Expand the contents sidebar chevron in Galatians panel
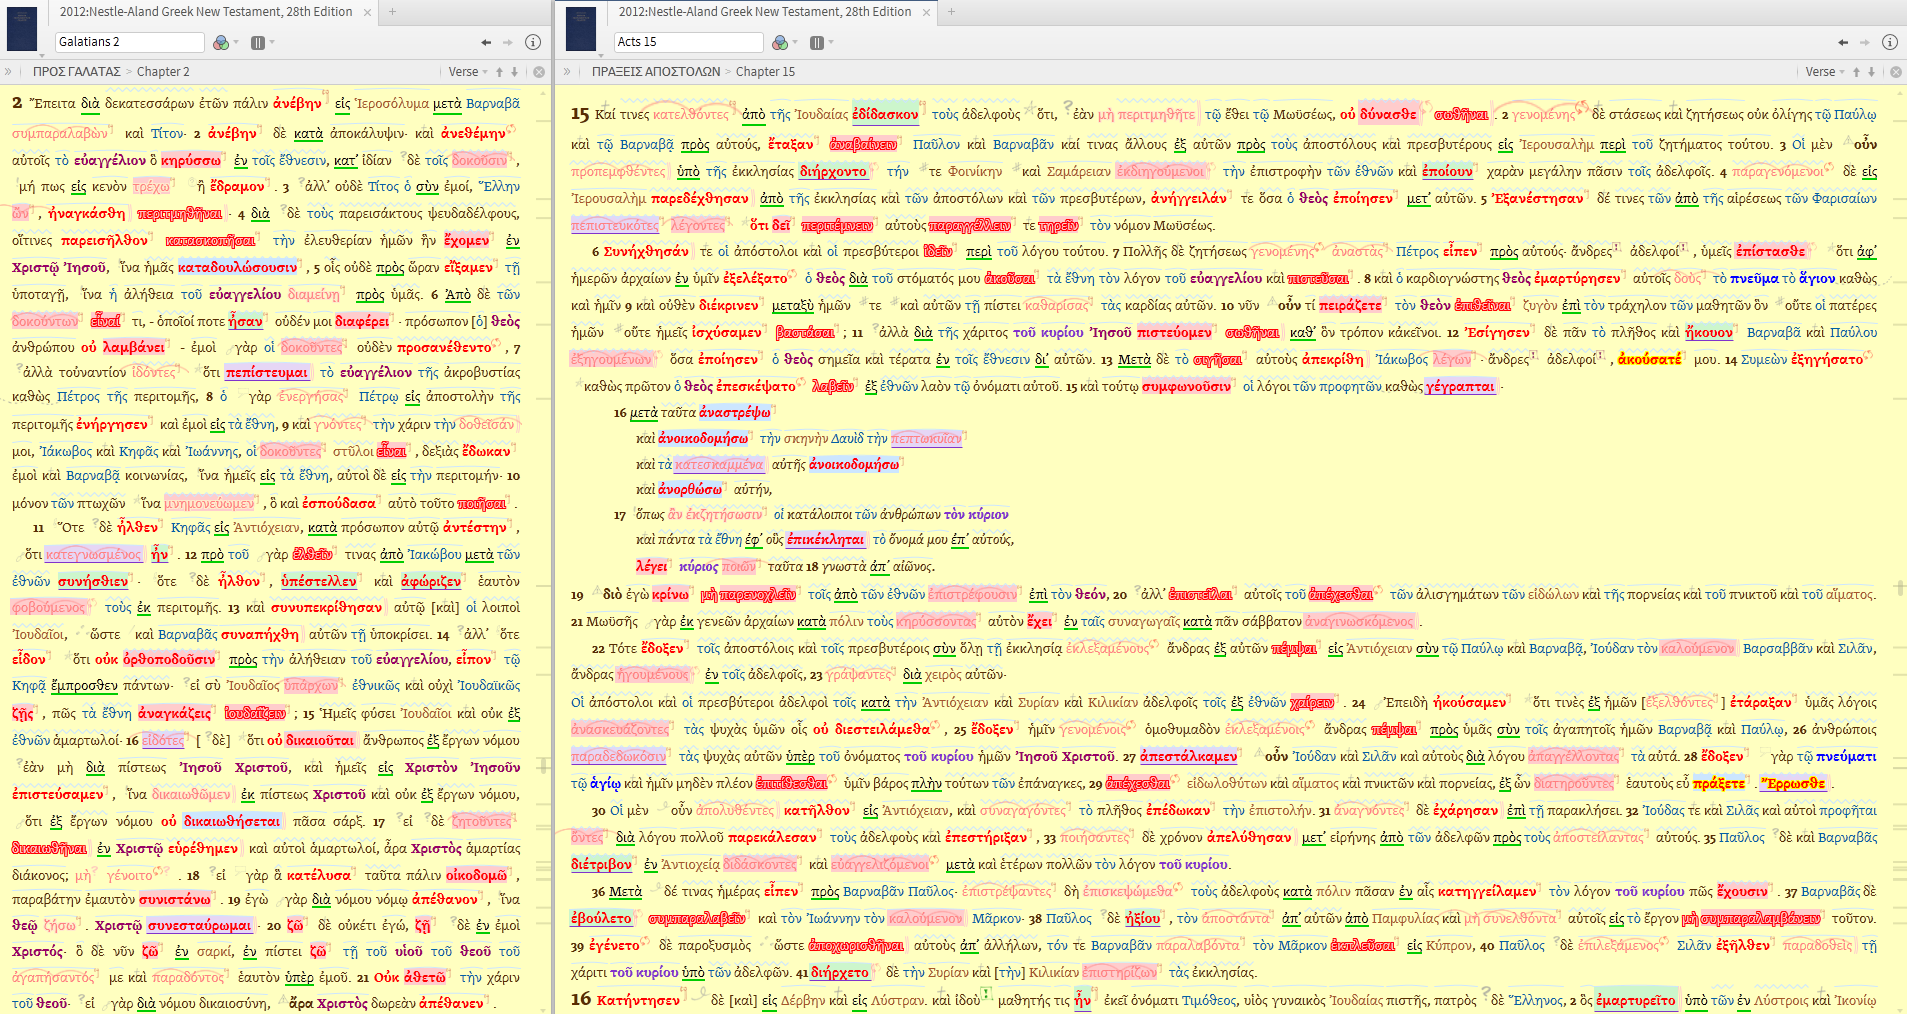This screenshot has width=1907, height=1014. click(9, 72)
